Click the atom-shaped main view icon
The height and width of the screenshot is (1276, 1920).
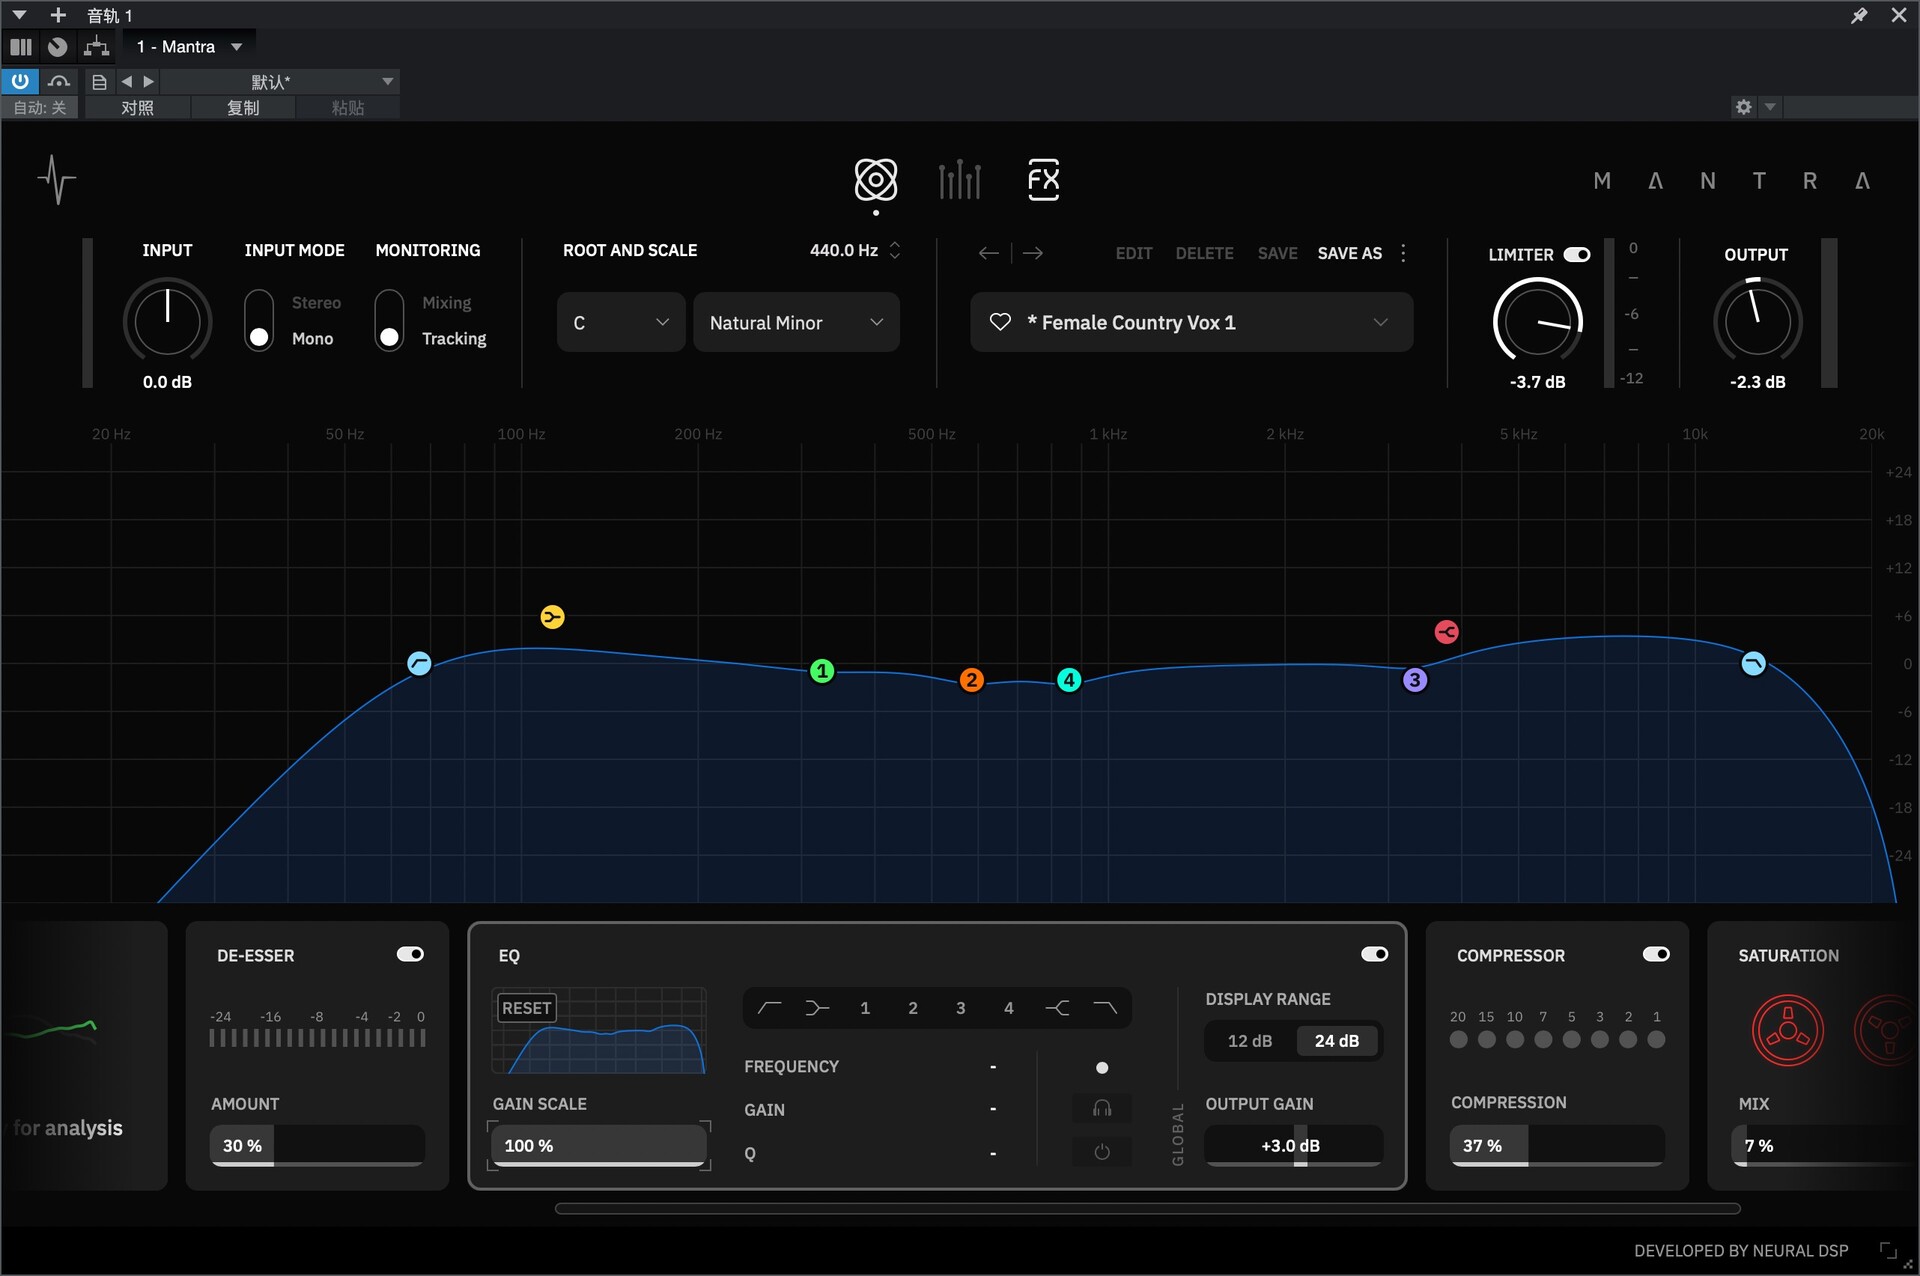click(875, 180)
